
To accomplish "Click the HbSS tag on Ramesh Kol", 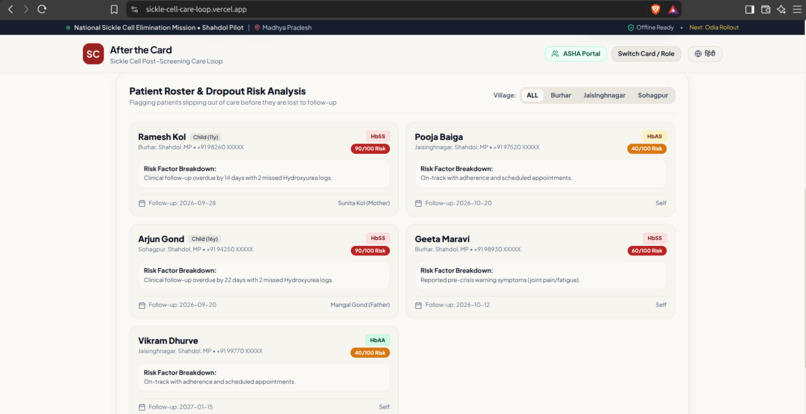I will point(378,136).
